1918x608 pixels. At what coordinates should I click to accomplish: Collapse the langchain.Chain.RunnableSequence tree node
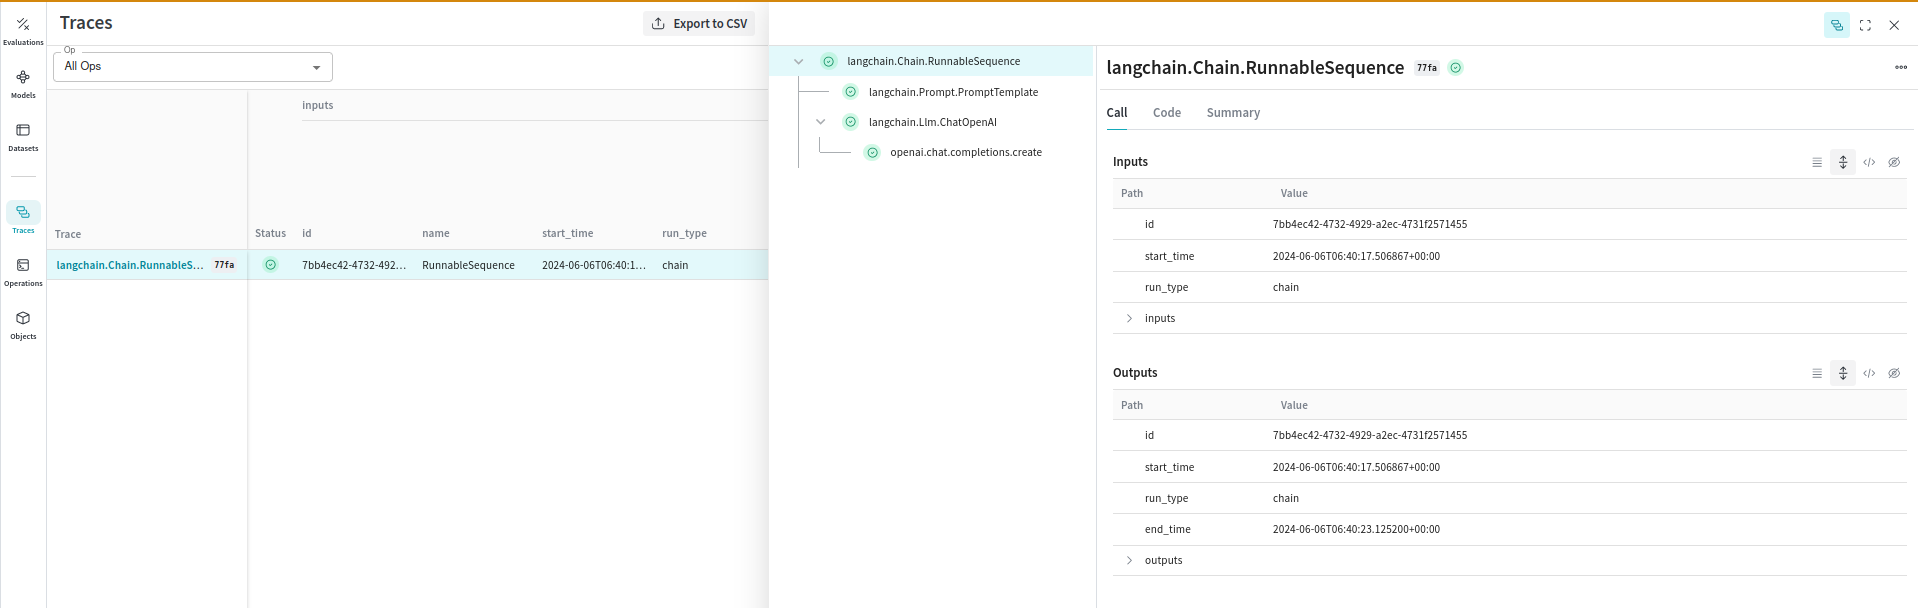pos(798,62)
